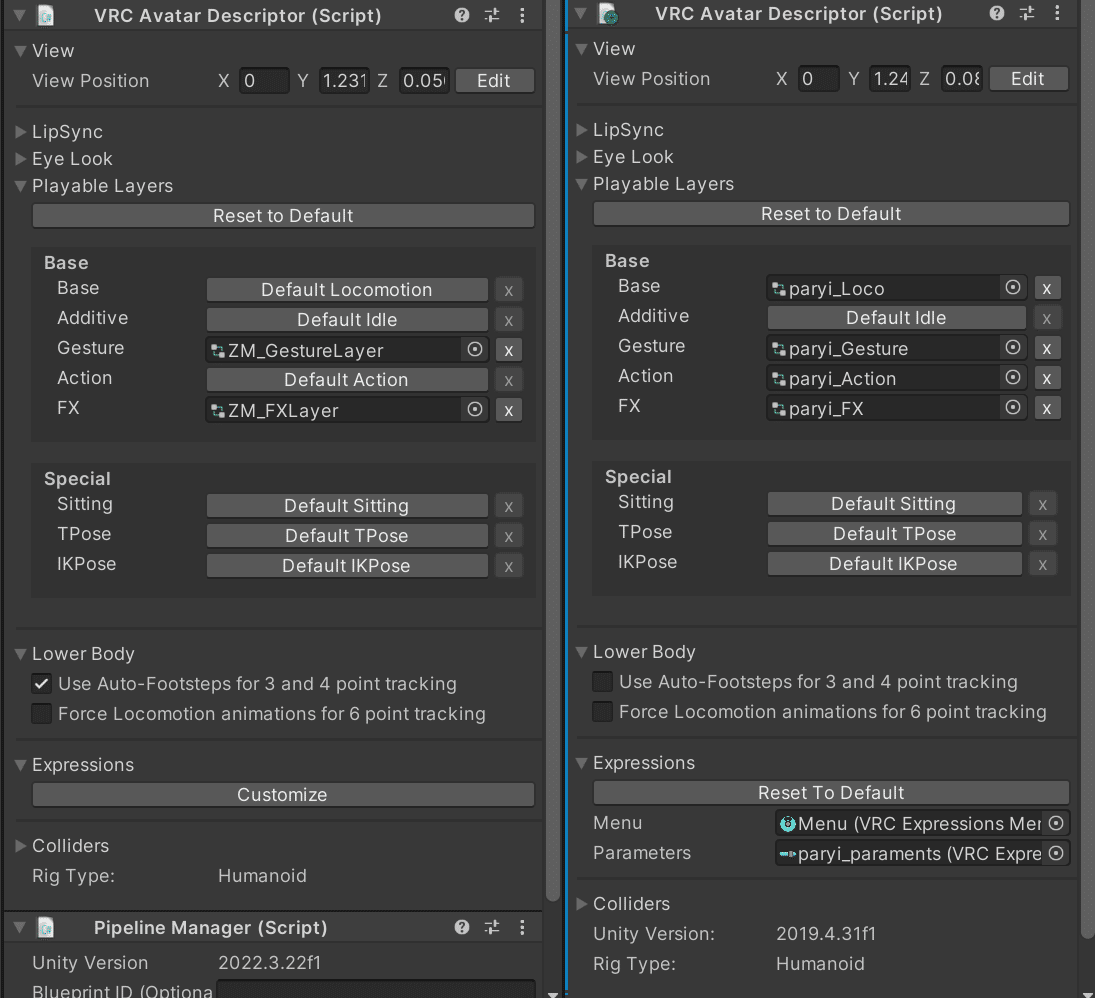The image size is (1095, 998).
Task: Open the object picker for ZM_FXLayer
Action: [x=475, y=410]
